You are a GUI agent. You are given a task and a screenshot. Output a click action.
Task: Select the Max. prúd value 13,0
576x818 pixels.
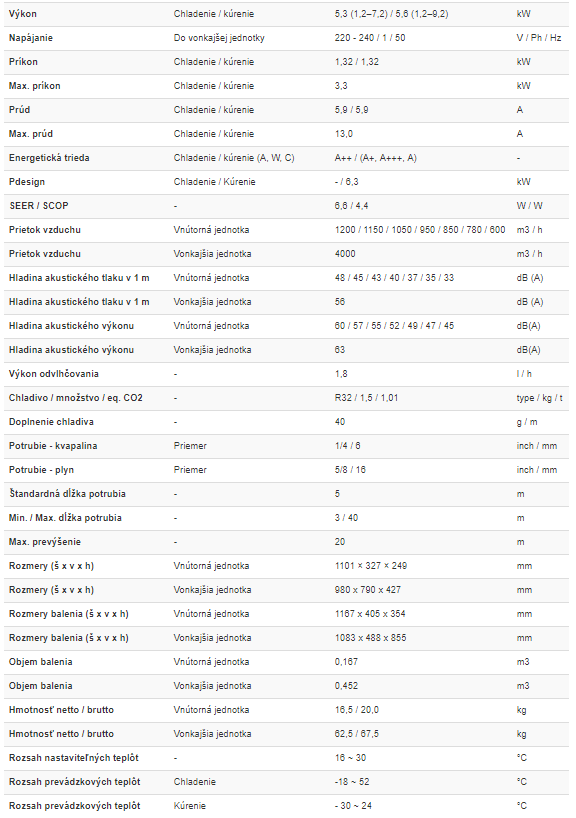(x=344, y=134)
